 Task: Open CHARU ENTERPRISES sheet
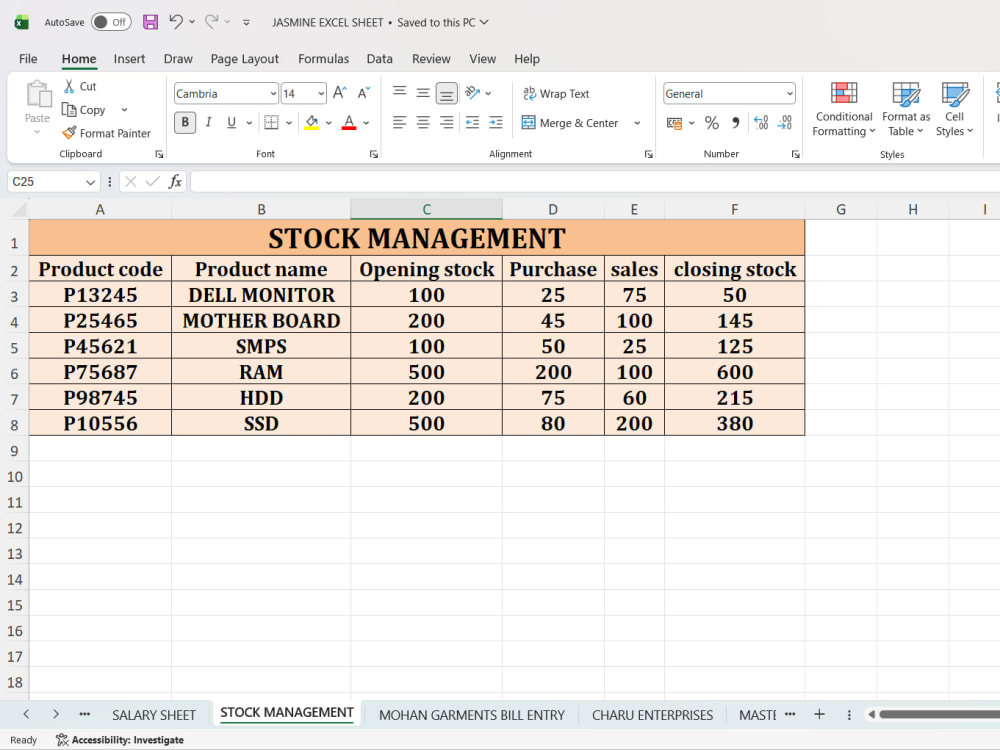[x=652, y=715]
